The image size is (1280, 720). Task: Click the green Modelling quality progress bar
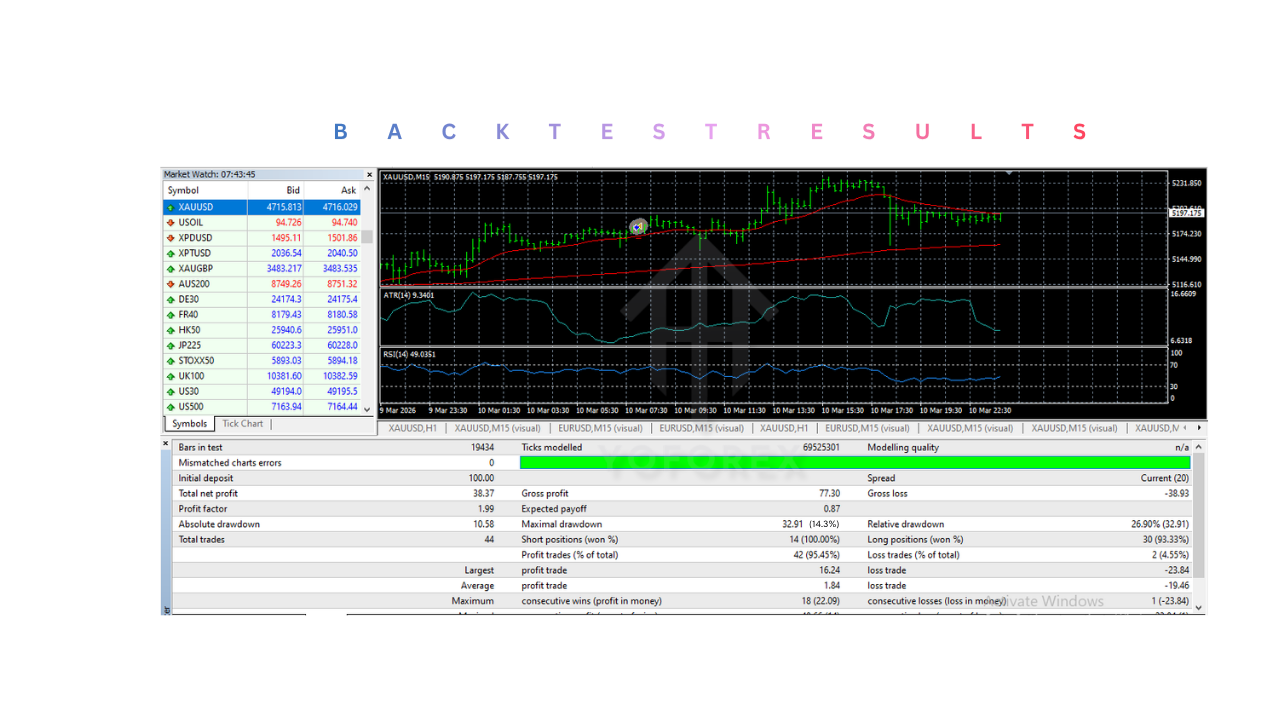(x=855, y=462)
